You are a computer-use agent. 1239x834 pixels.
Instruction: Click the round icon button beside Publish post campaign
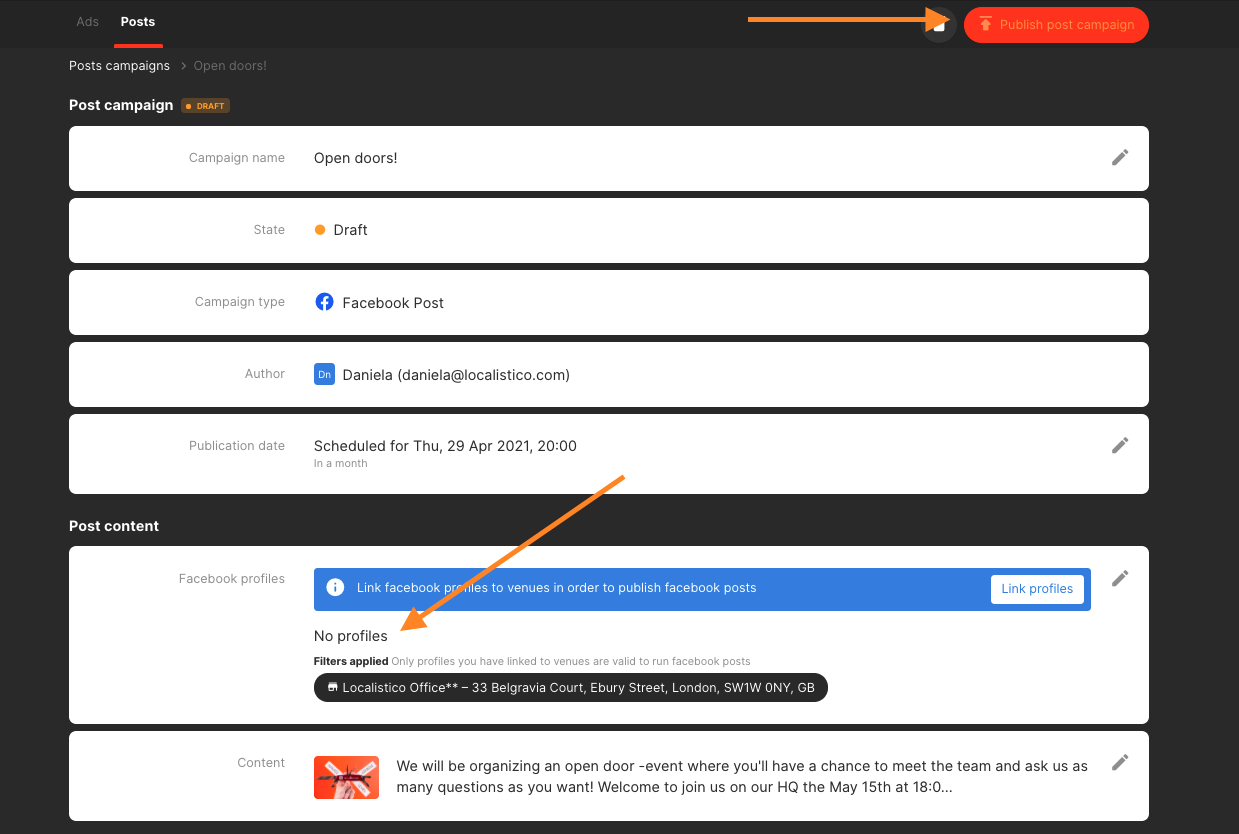(939, 25)
